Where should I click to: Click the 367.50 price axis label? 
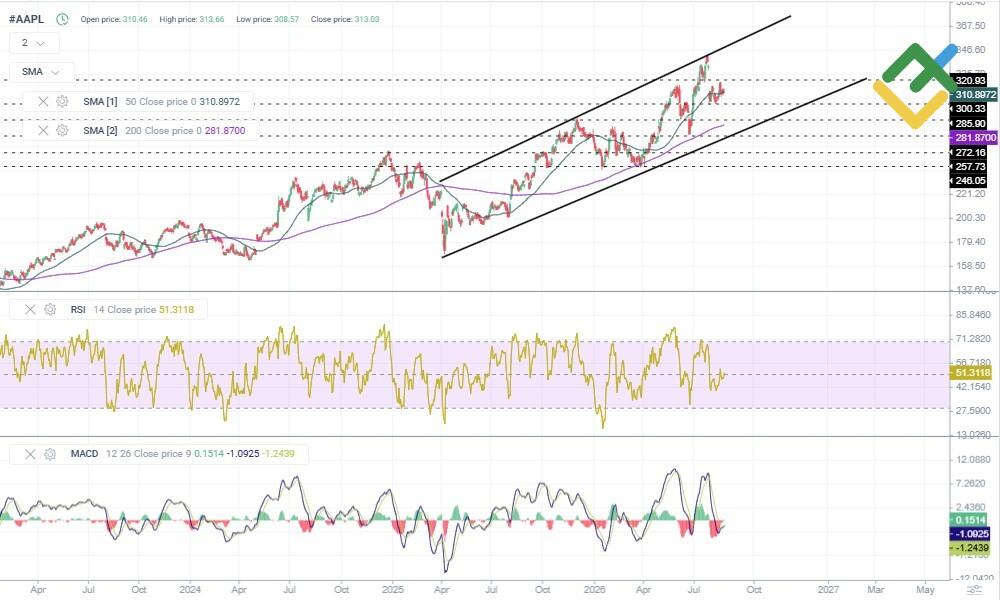[971, 26]
